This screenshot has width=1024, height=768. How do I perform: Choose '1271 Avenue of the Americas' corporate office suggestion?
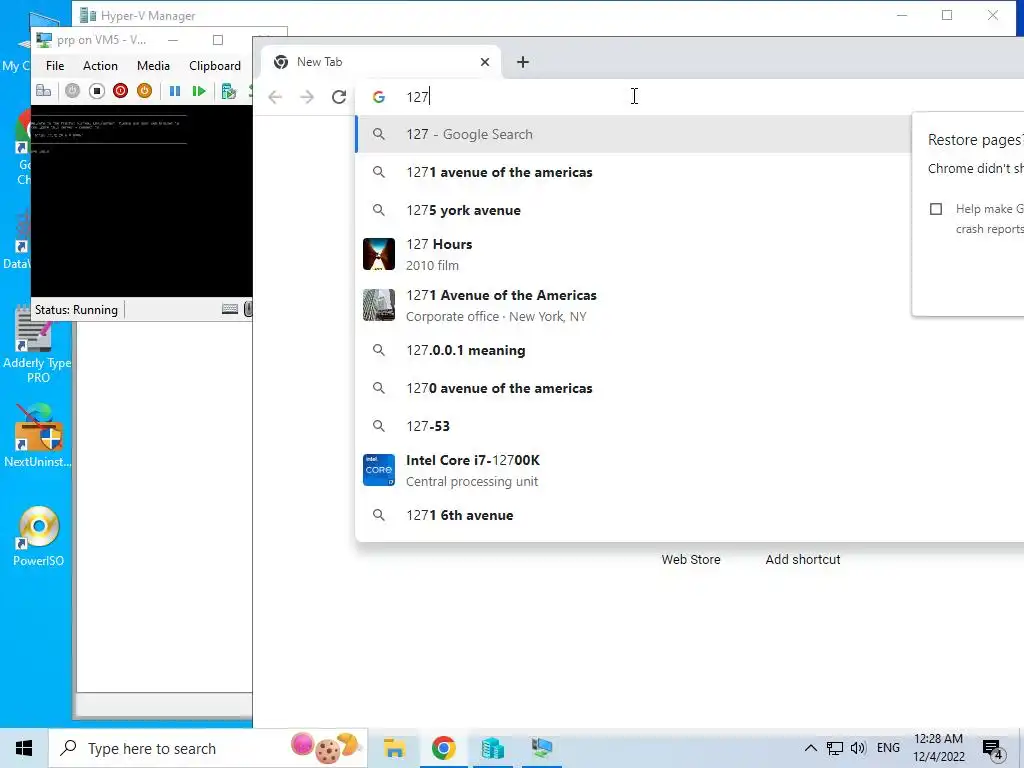pyautogui.click(x=633, y=306)
